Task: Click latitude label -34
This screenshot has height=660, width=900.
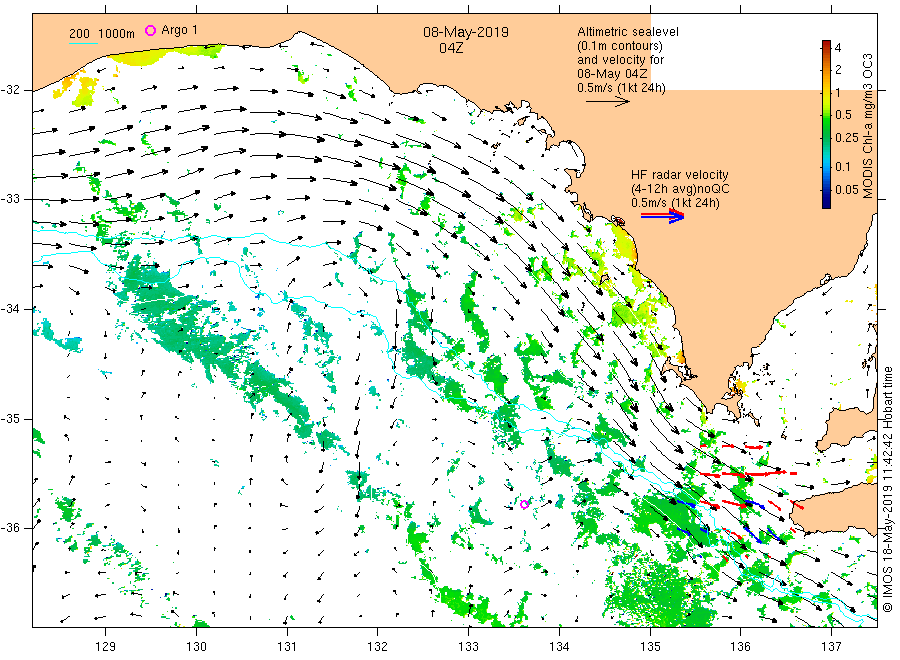Action: click(x=10, y=309)
